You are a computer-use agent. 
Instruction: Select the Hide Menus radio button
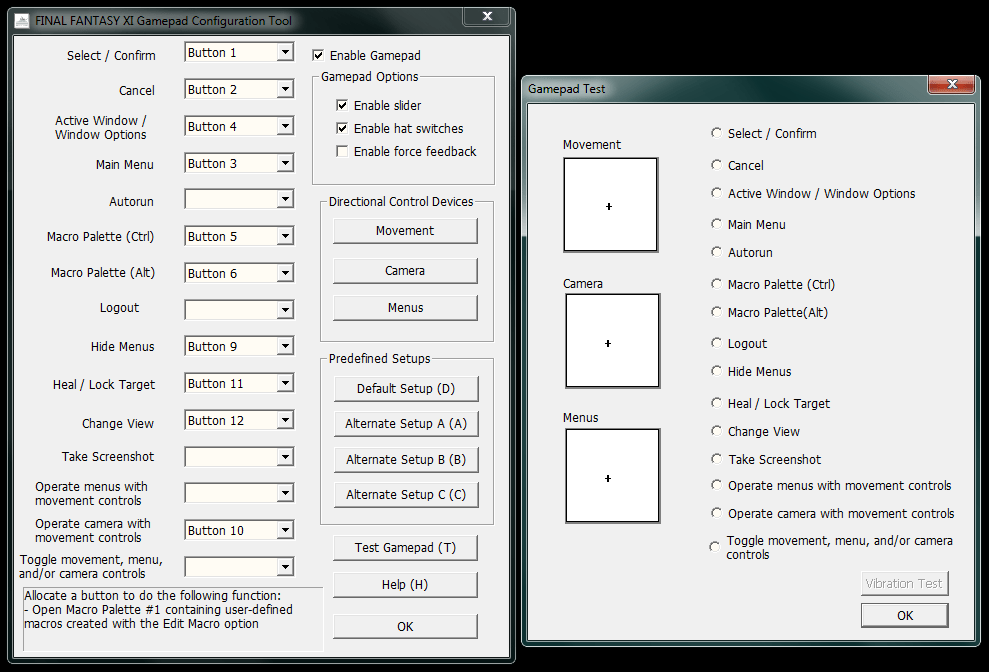click(717, 370)
